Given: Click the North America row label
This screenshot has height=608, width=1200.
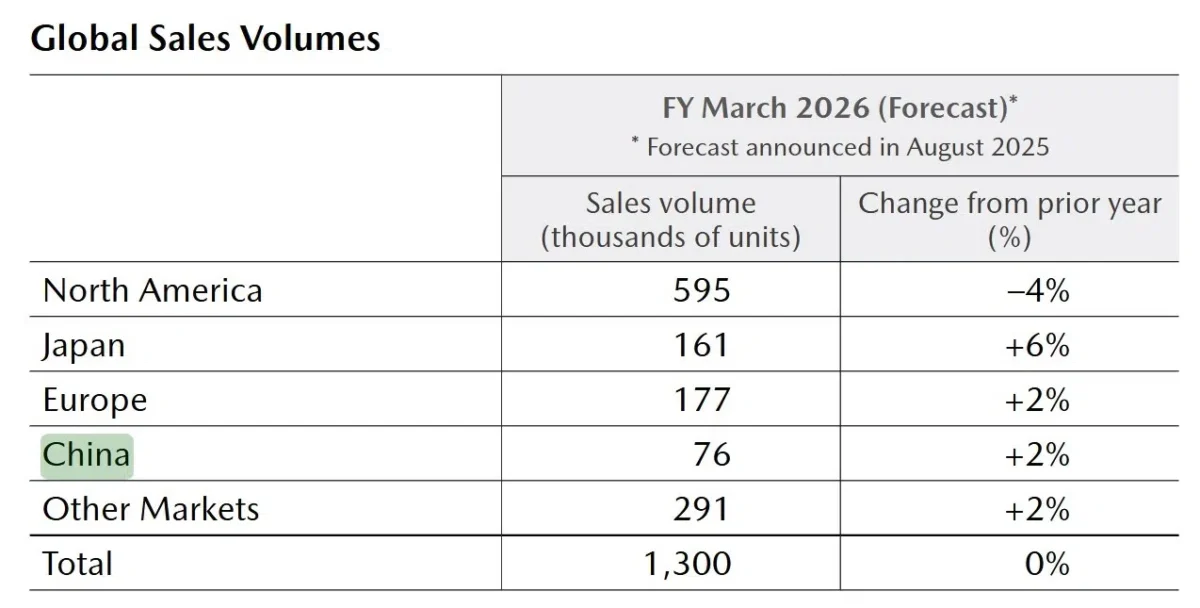Looking at the screenshot, I should 152,290.
